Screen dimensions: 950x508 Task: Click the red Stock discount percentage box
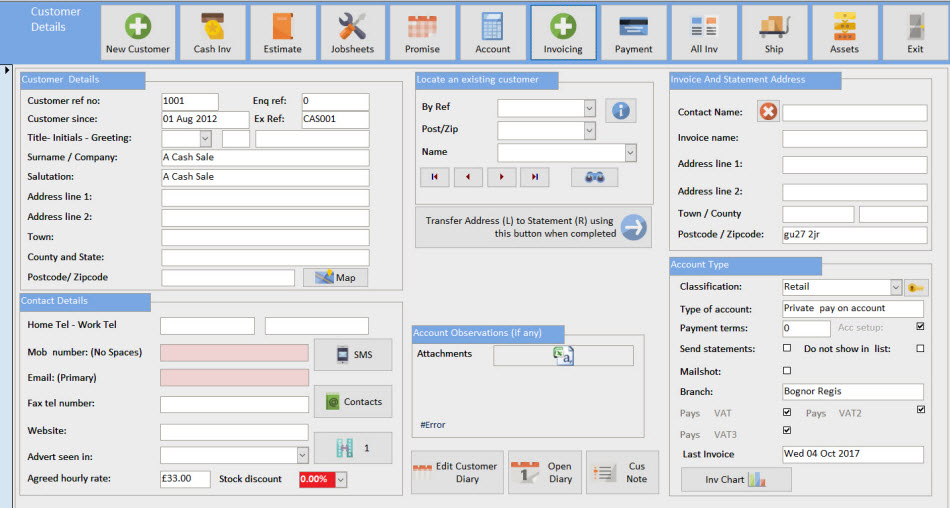tap(316, 479)
